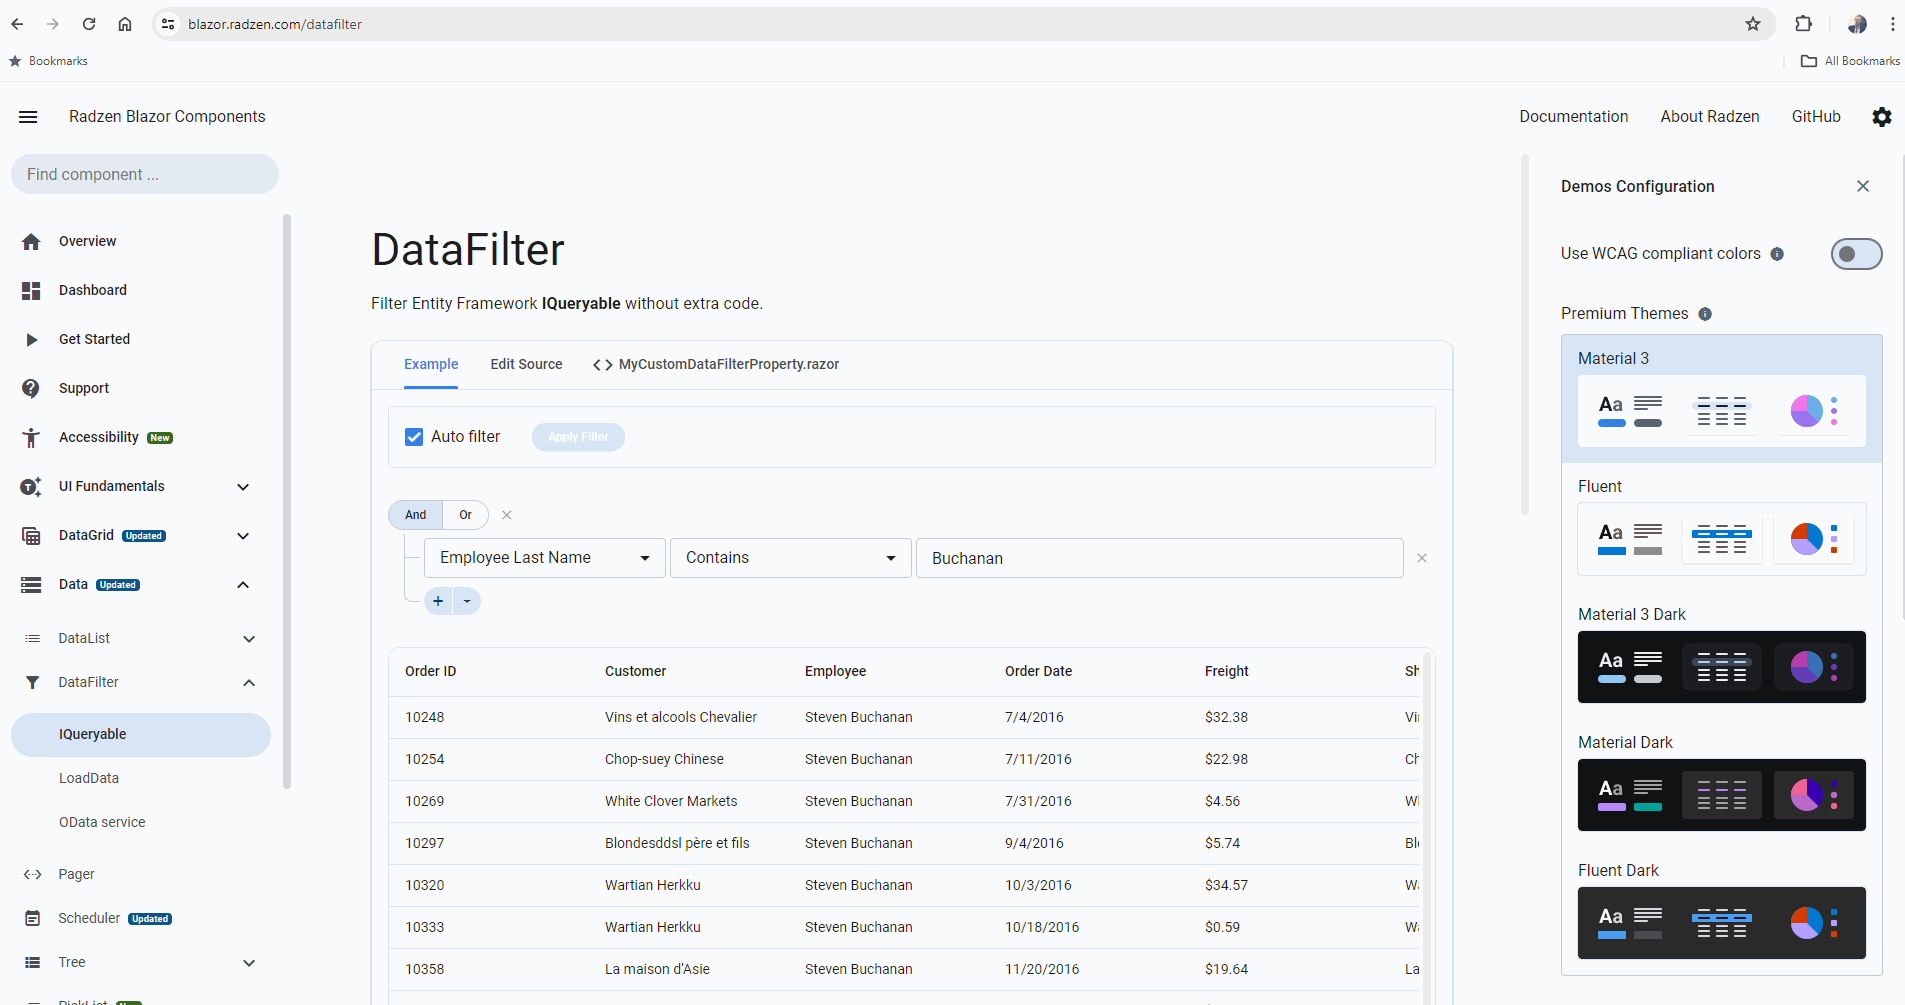Select the And filter operator
The height and width of the screenshot is (1005, 1905).
click(415, 515)
